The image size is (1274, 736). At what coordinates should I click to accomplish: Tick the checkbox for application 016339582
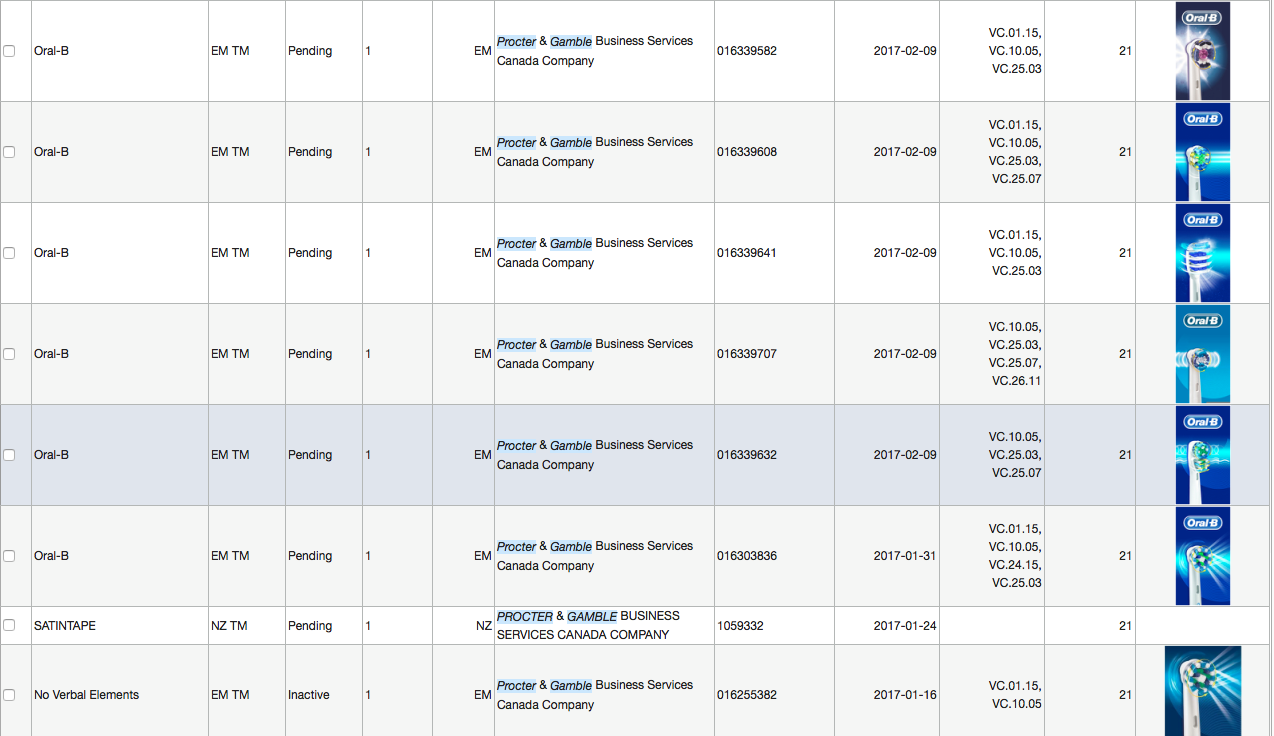click(9, 51)
